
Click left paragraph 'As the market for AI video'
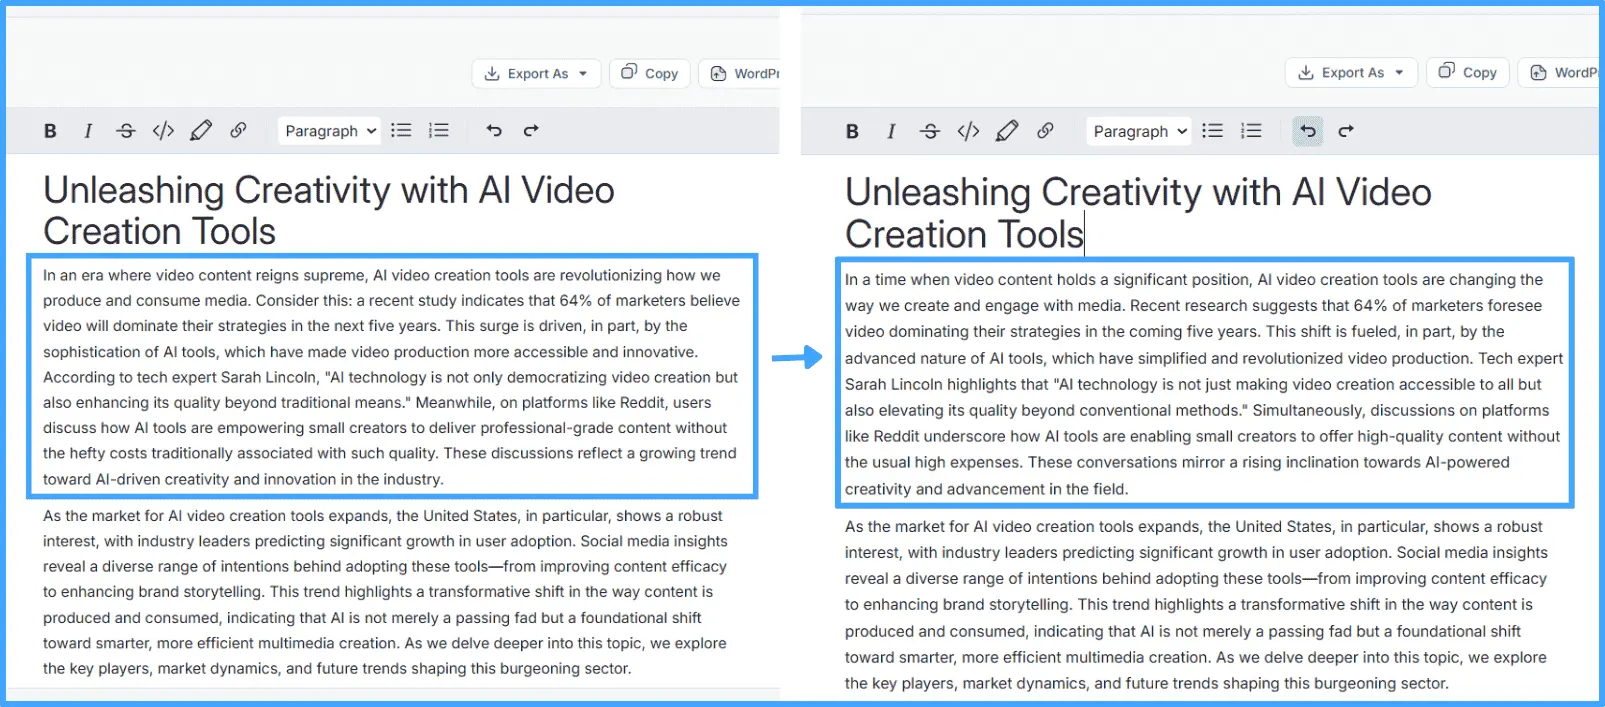tap(385, 592)
